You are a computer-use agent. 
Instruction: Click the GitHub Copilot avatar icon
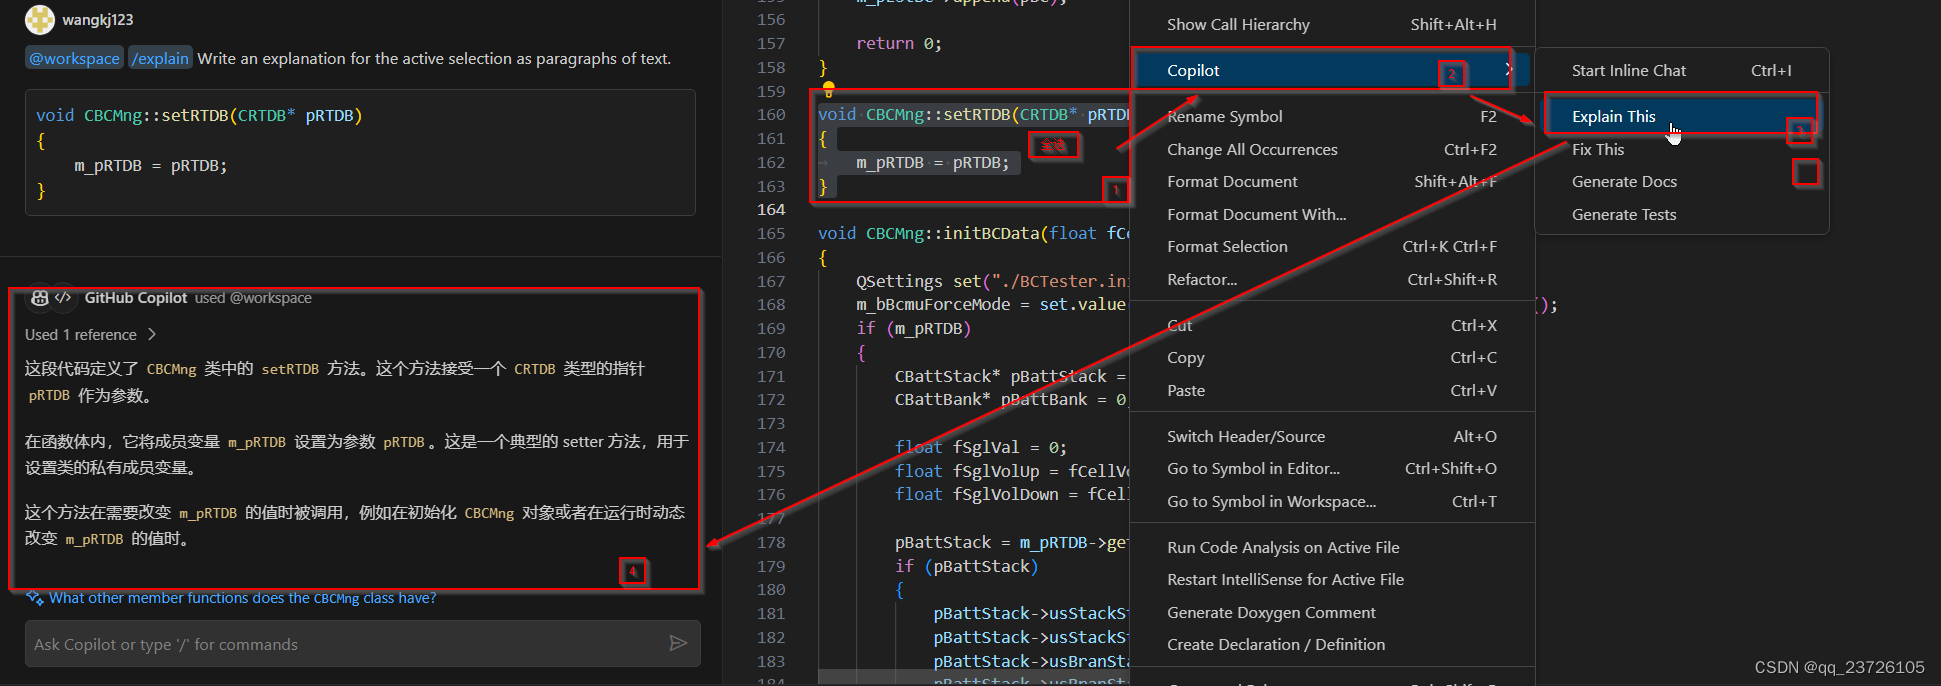[x=40, y=298]
